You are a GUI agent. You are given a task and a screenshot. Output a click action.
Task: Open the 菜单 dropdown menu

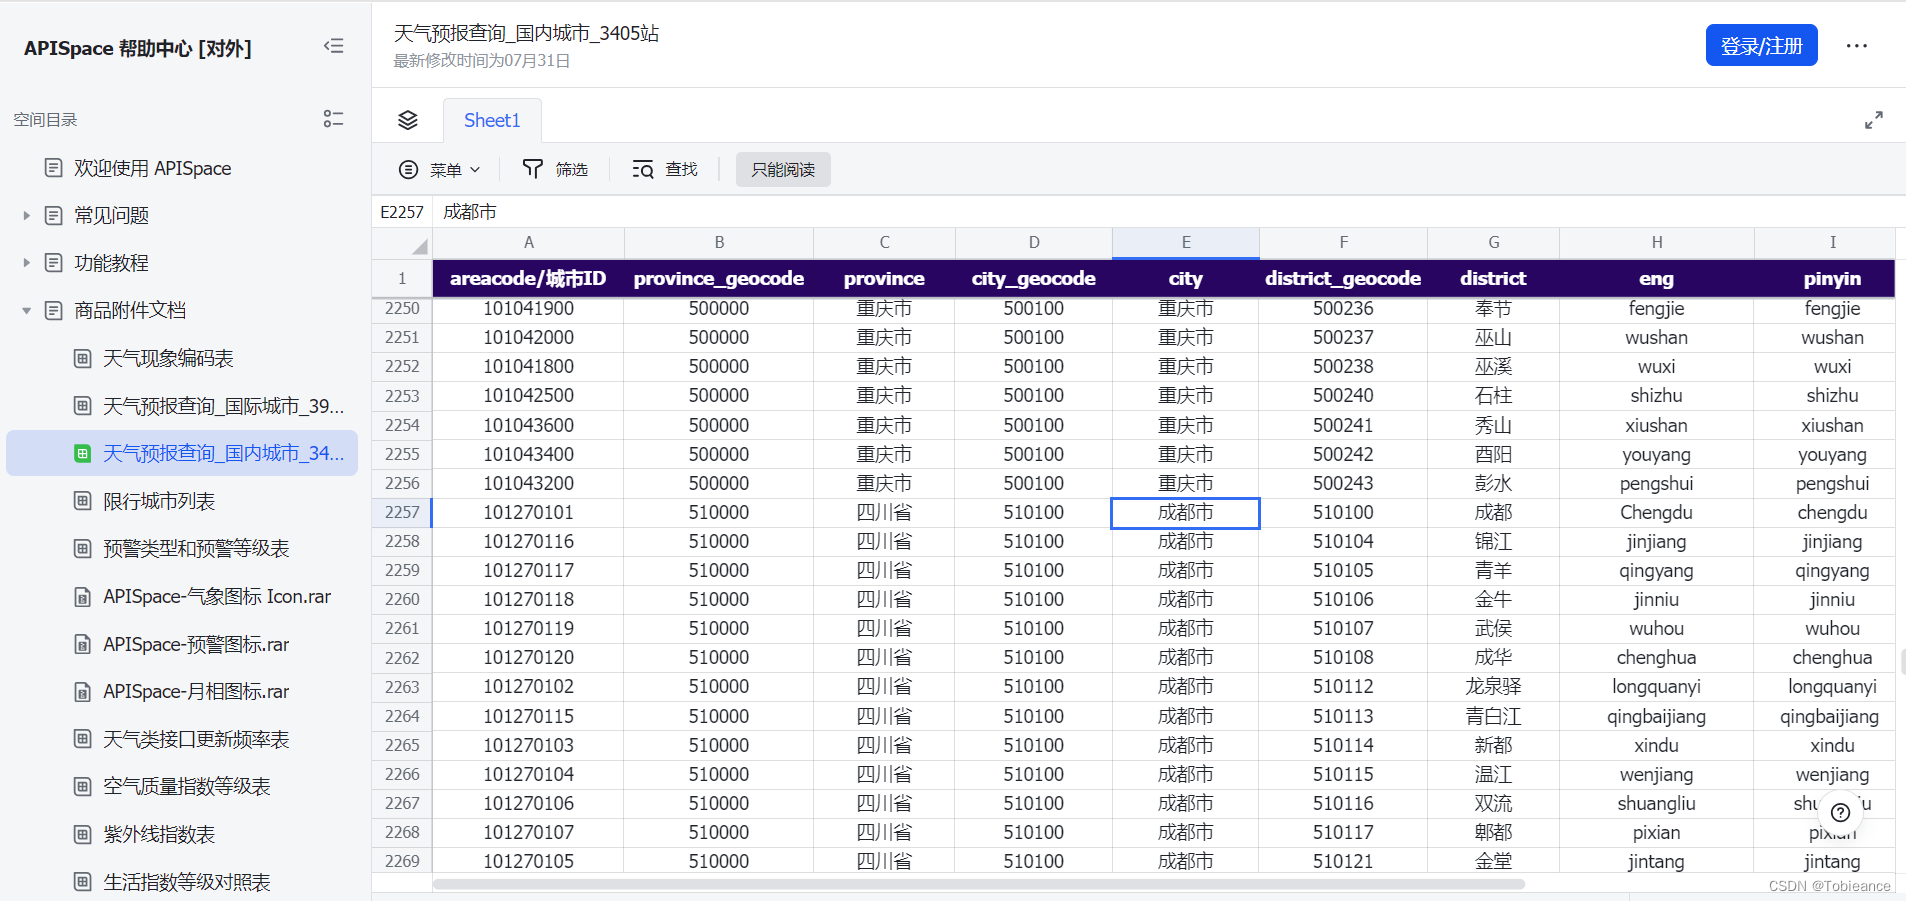pyautogui.click(x=440, y=170)
